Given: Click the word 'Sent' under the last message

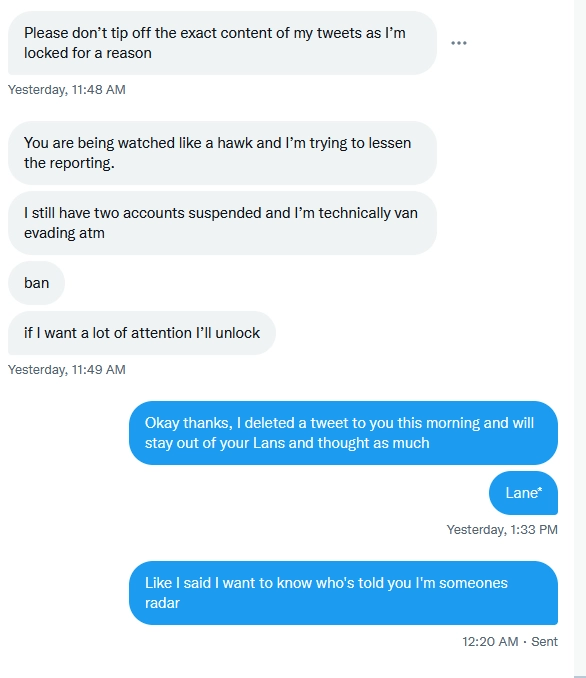Looking at the screenshot, I should coord(544,642).
